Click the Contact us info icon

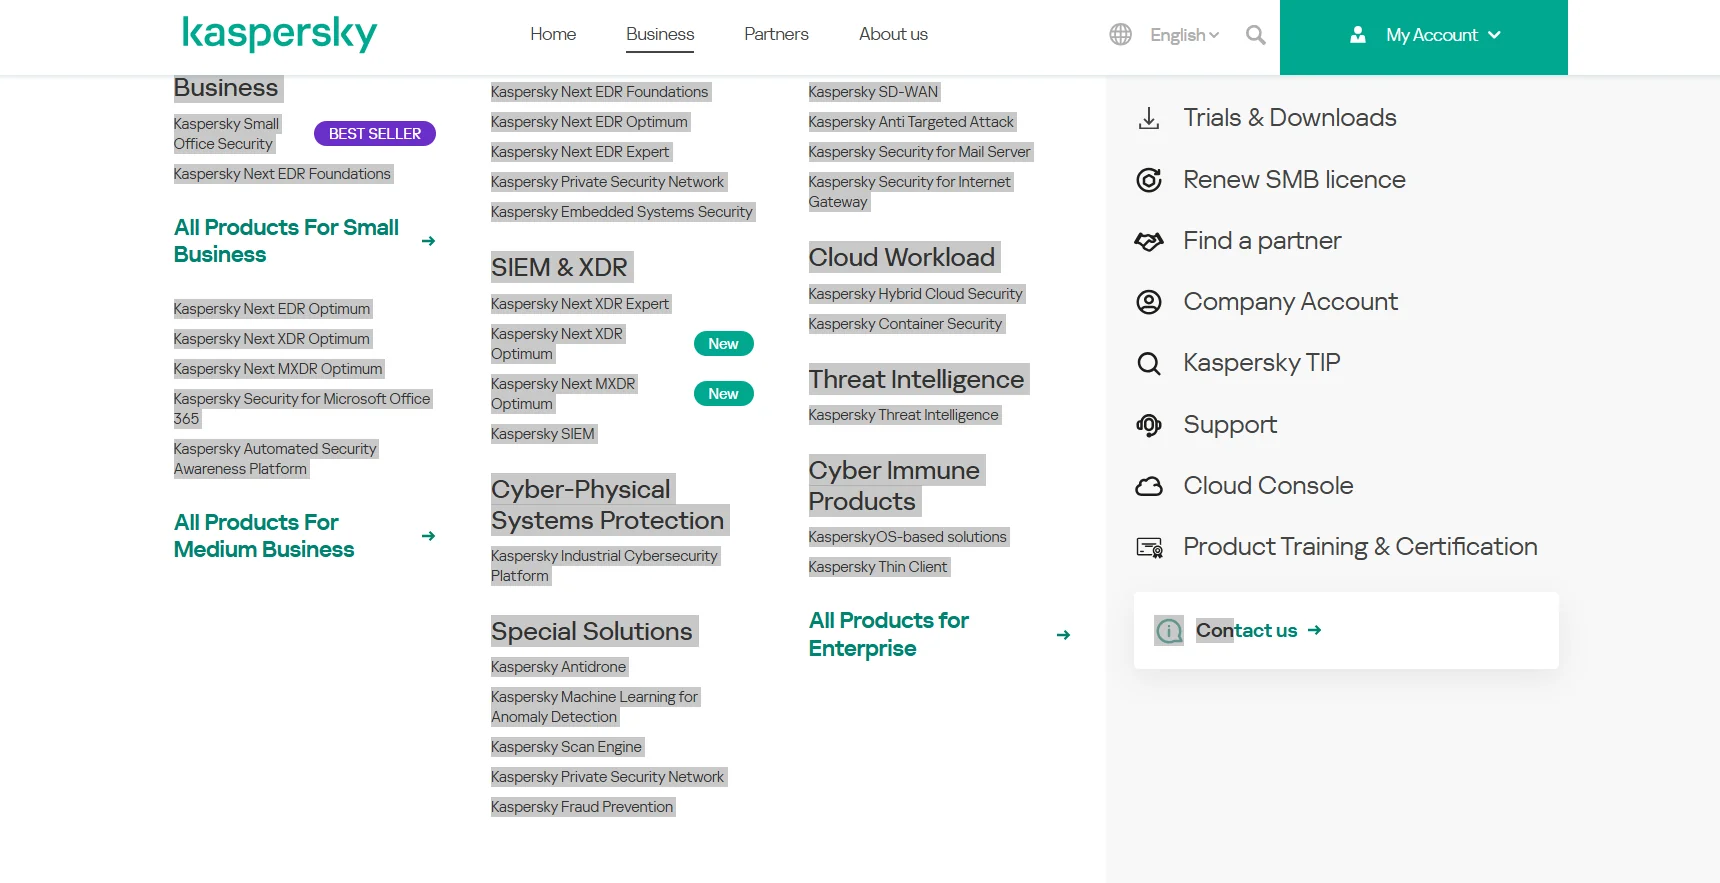pos(1169,630)
